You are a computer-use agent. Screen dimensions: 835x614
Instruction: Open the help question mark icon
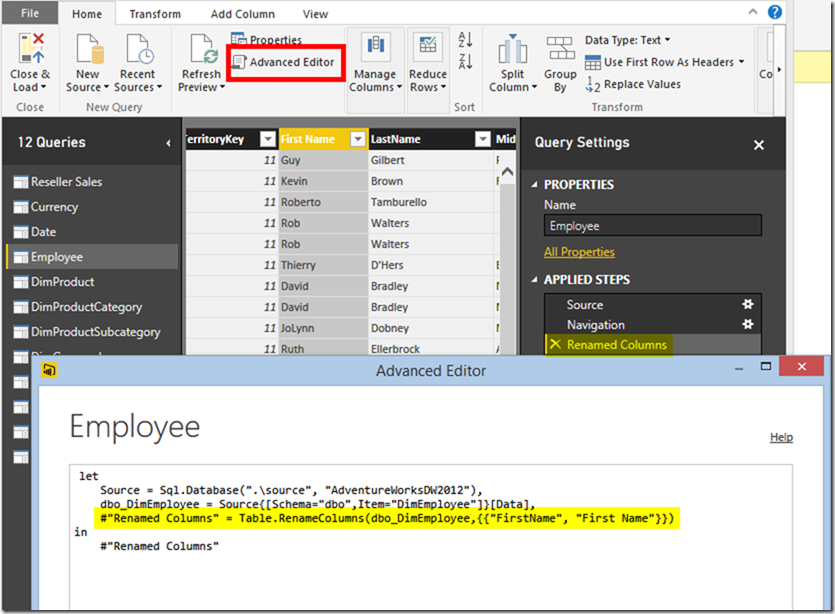point(775,12)
